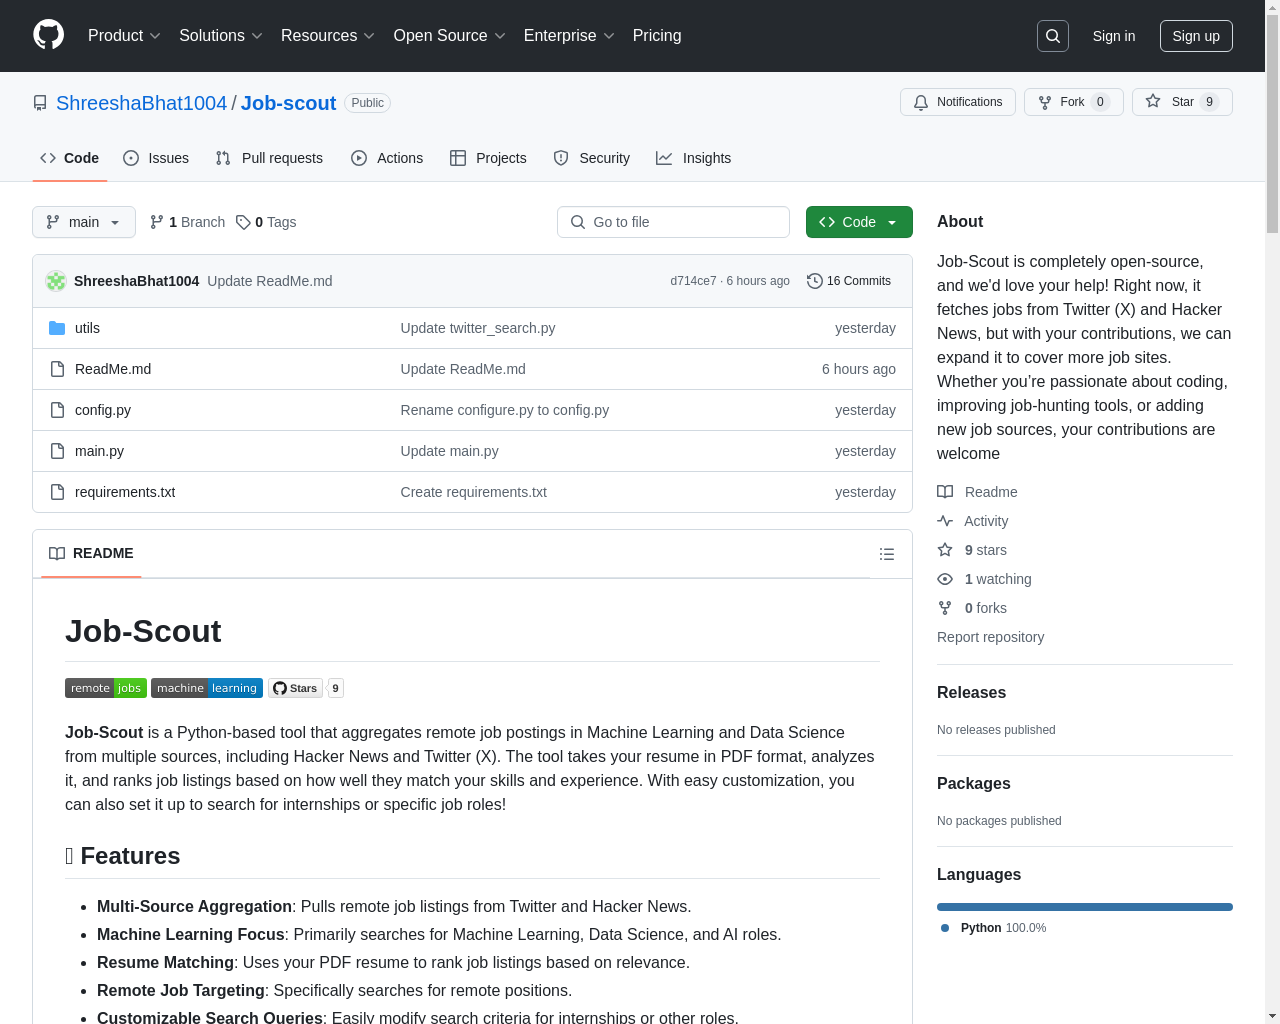Open the requirements.txt file name
This screenshot has height=1024, width=1280.
(x=125, y=492)
